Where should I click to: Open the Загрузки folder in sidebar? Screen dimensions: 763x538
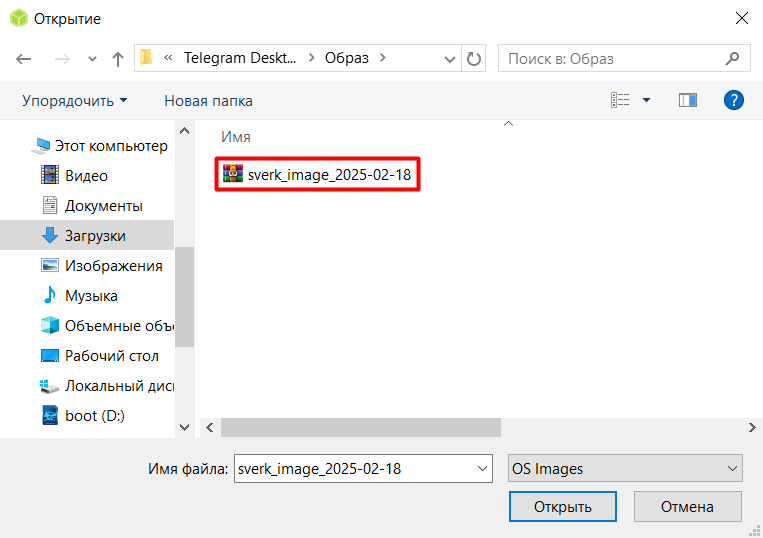95,236
